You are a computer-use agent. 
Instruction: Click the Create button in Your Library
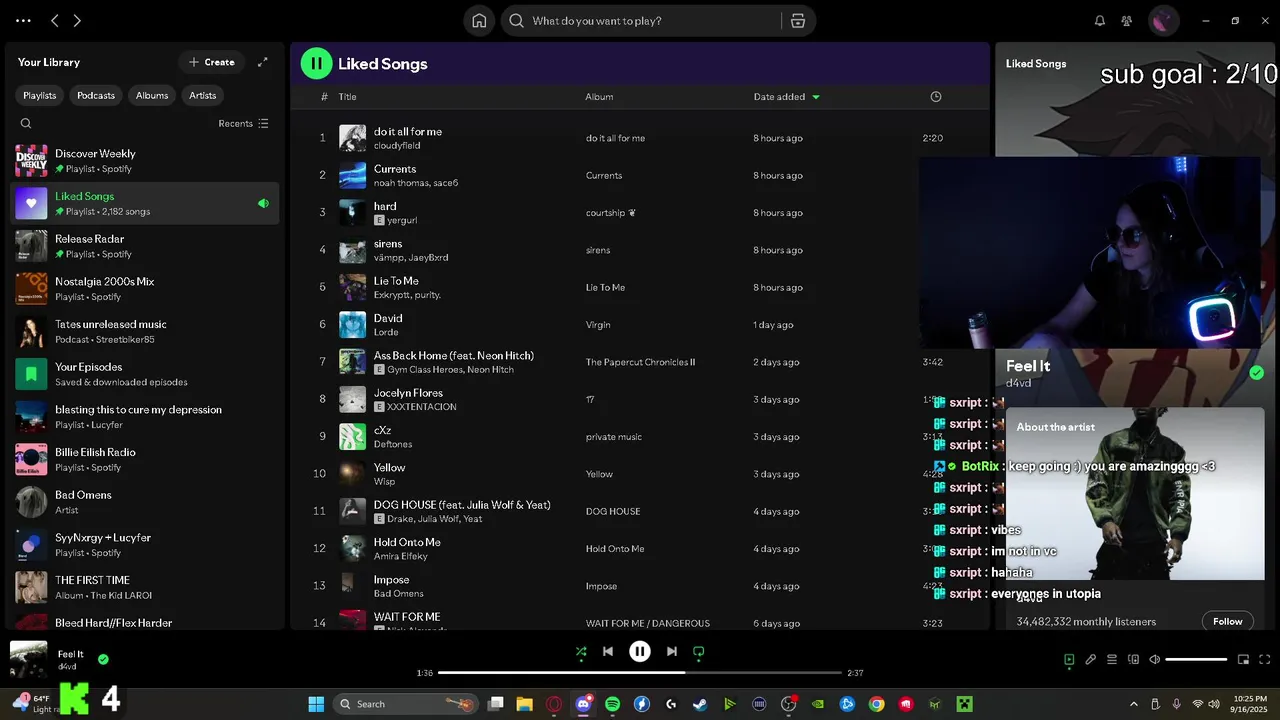211,62
